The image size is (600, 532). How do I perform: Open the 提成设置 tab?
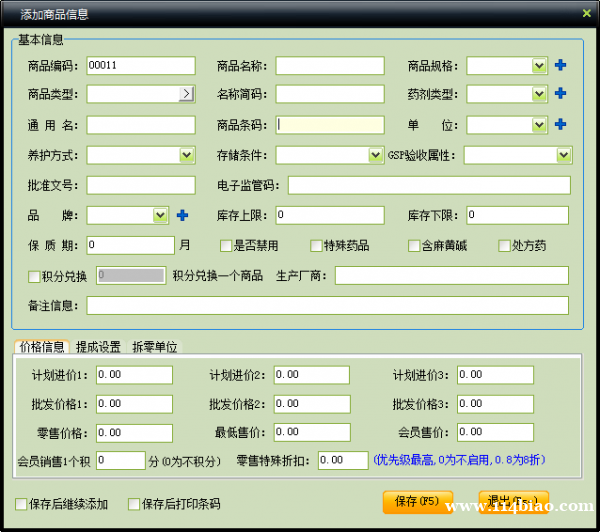[98, 347]
